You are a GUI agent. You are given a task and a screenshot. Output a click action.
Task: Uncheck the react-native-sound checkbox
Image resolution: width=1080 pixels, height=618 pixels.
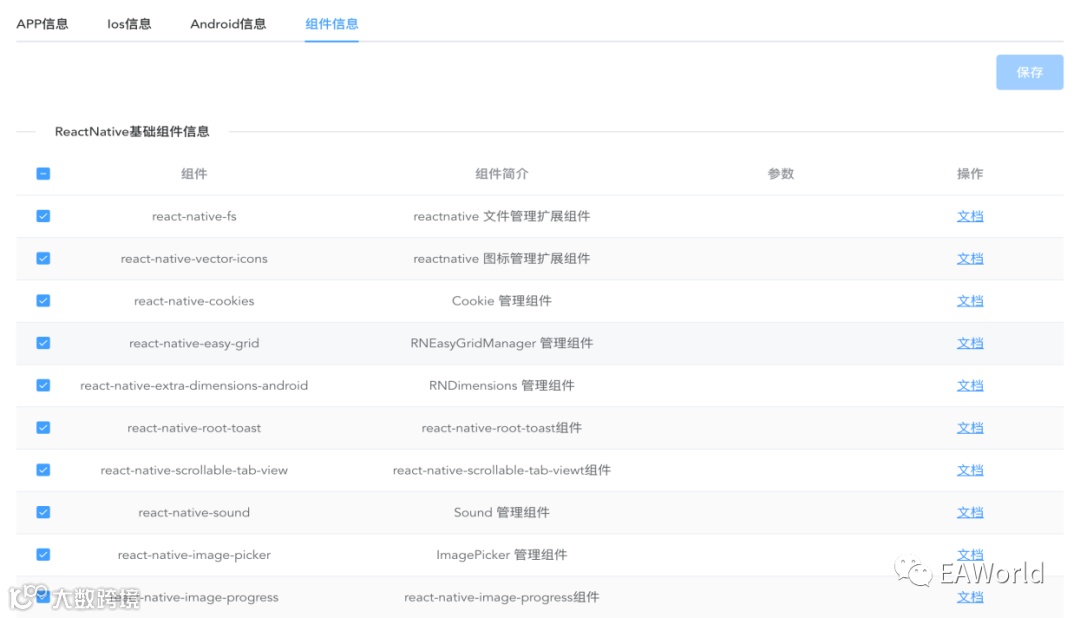pyautogui.click(x=43, y=513)
